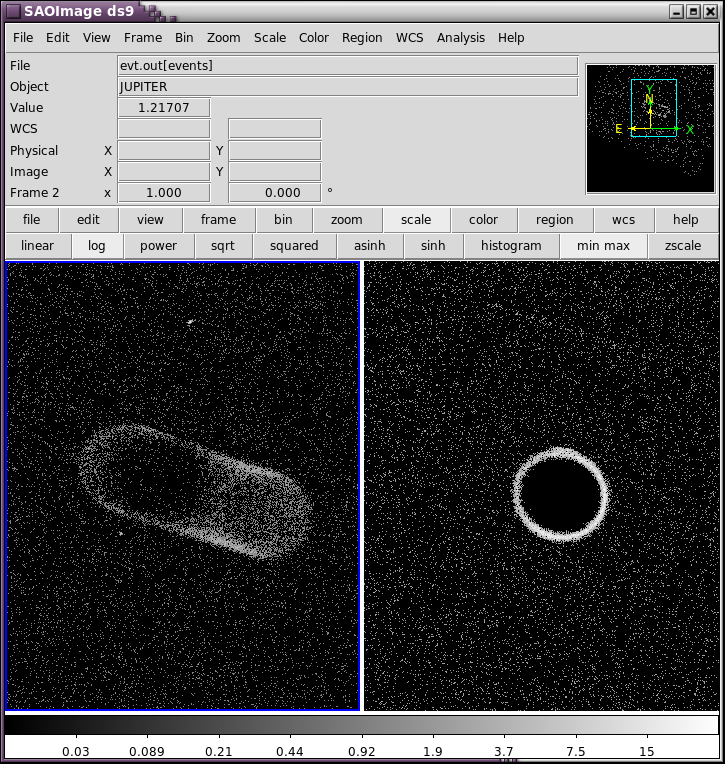Click the File field showing evt.out[events]
This screenshot has height=764, width=725.
(347, 66)
